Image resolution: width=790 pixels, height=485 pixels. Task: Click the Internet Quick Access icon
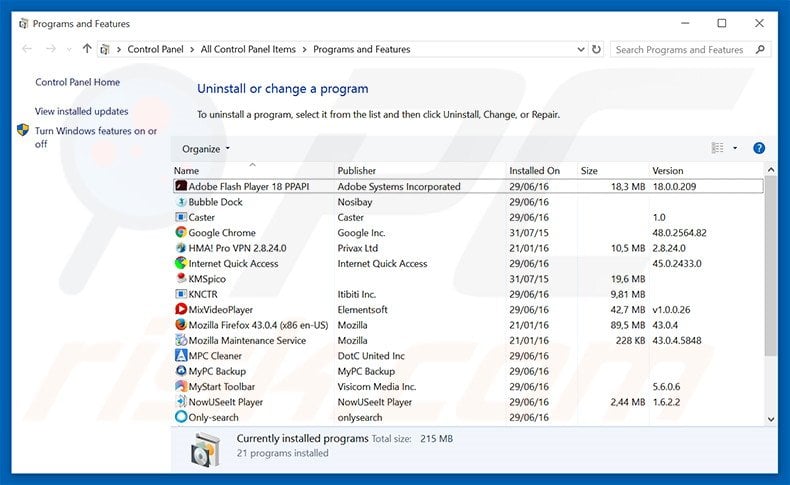pos(181,264)
